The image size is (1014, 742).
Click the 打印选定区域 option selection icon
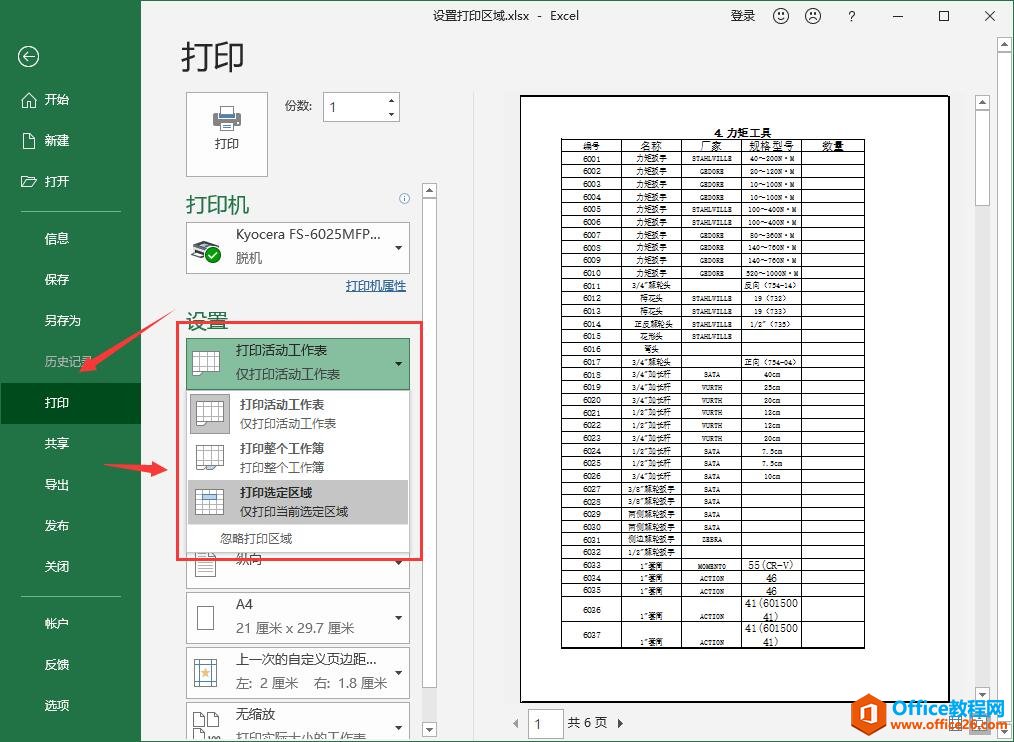click(210, 501)
